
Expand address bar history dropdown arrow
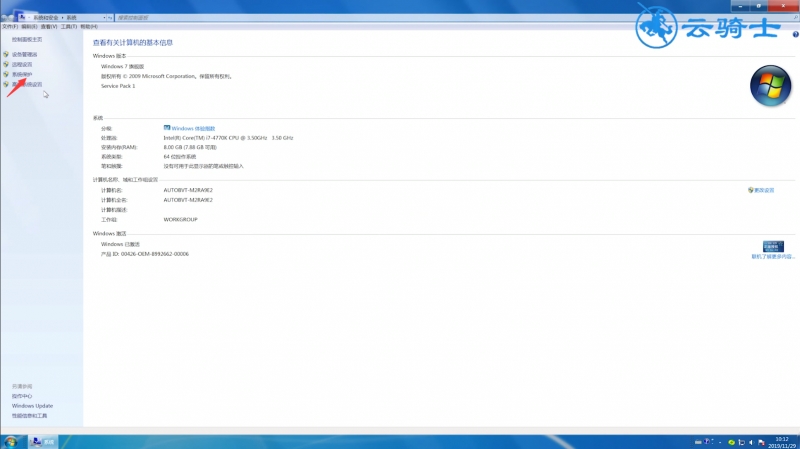[x=105, y=17]
